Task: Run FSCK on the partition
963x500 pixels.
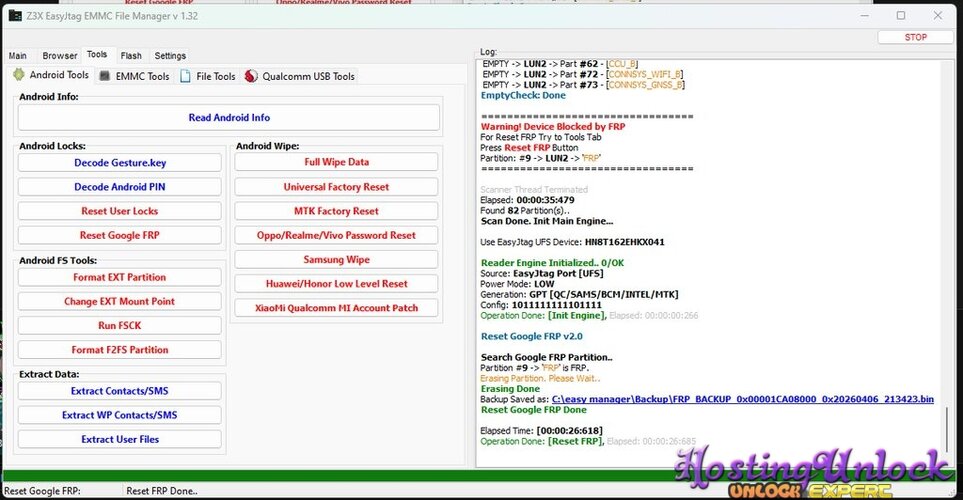Action: pyautogui.click(x=120, y=326)
